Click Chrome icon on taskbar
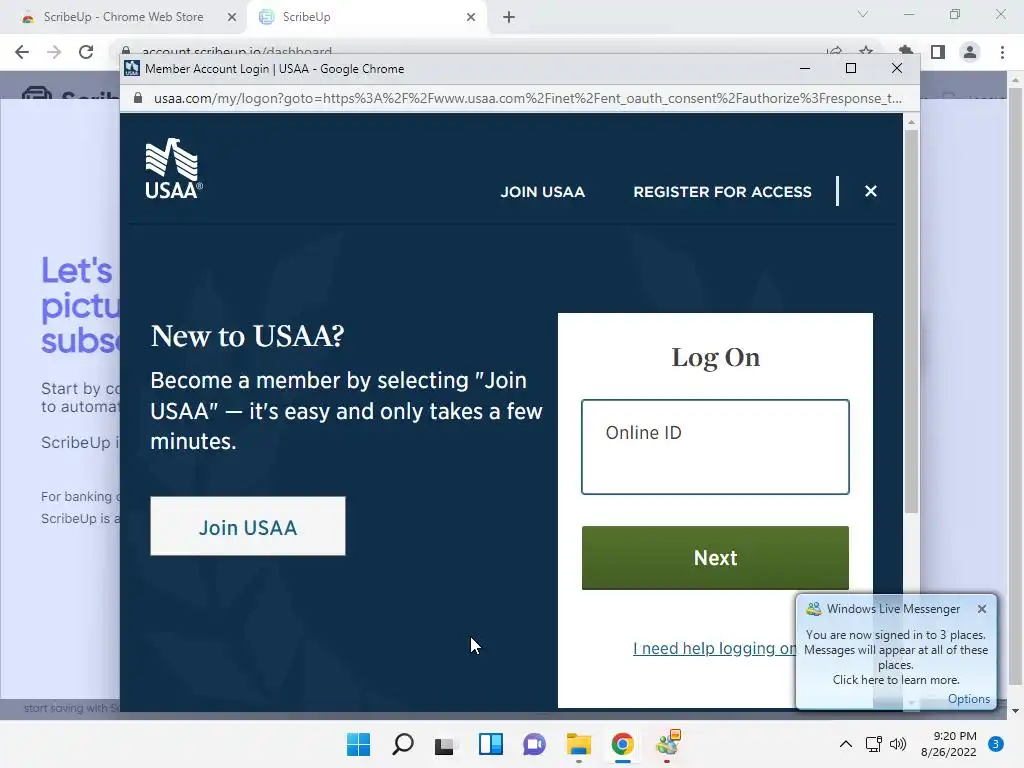This screenshot has height=768, width=1024. pyautogui.click(x=622, y=744)
